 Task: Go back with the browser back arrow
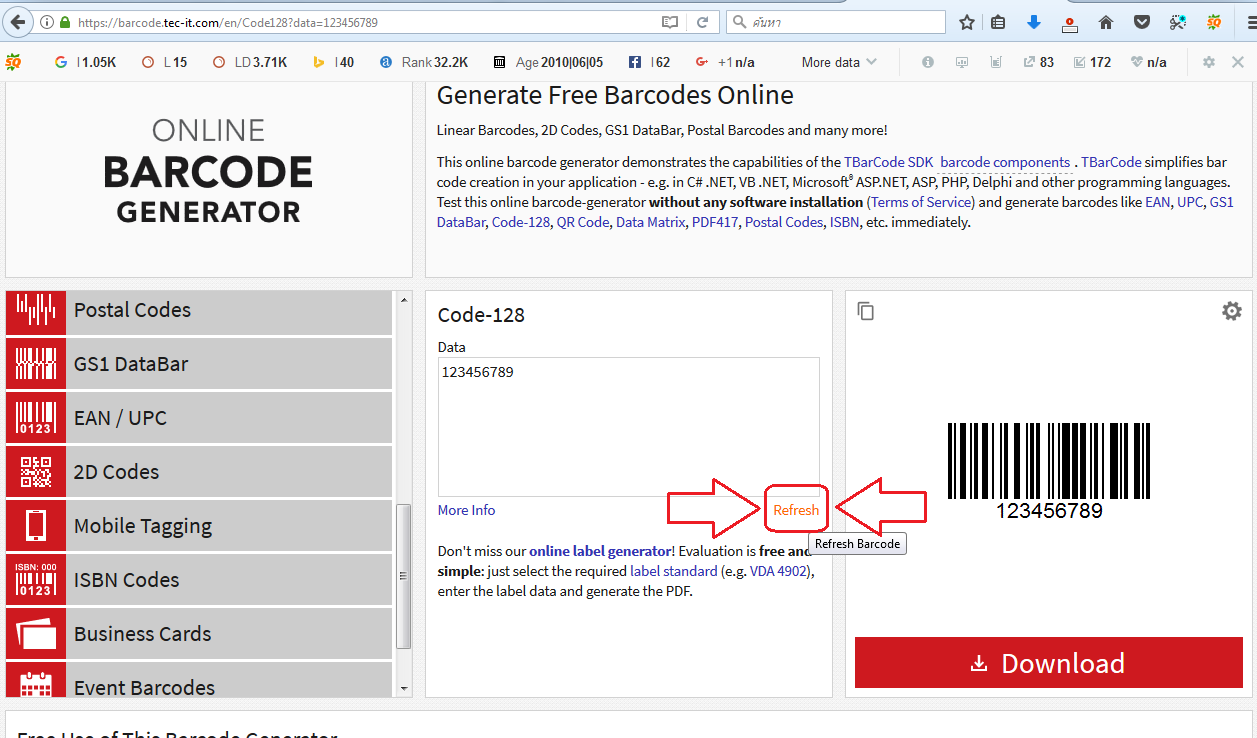[17, 22]
